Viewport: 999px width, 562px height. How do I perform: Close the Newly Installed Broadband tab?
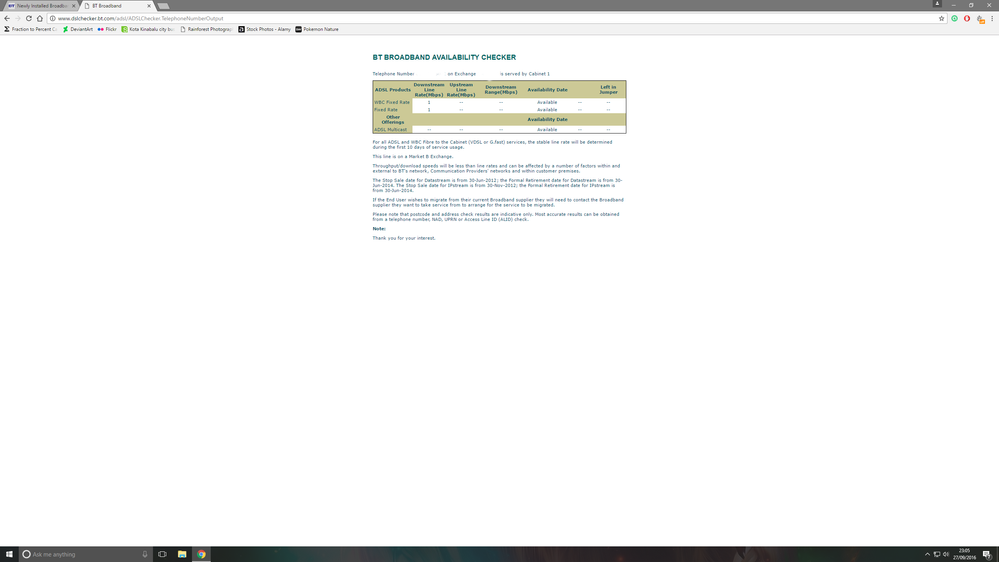pos(73,6)
